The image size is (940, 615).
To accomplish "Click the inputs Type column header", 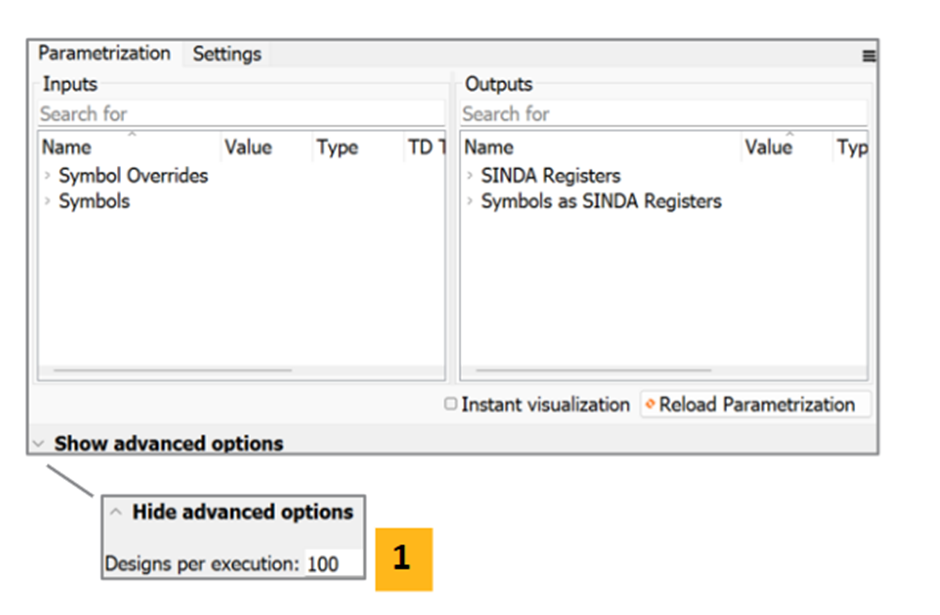I will (x=337, y=148).
